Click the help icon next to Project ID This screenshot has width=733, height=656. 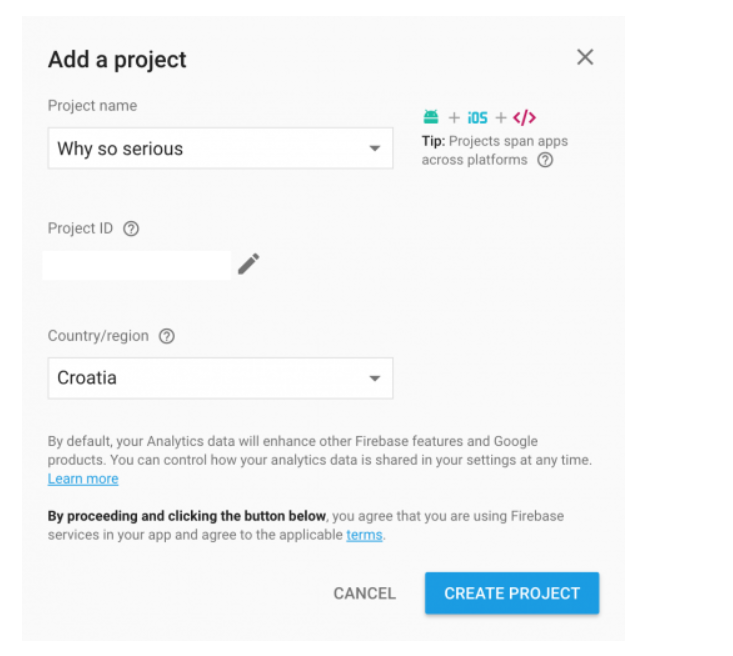point(131,229)
